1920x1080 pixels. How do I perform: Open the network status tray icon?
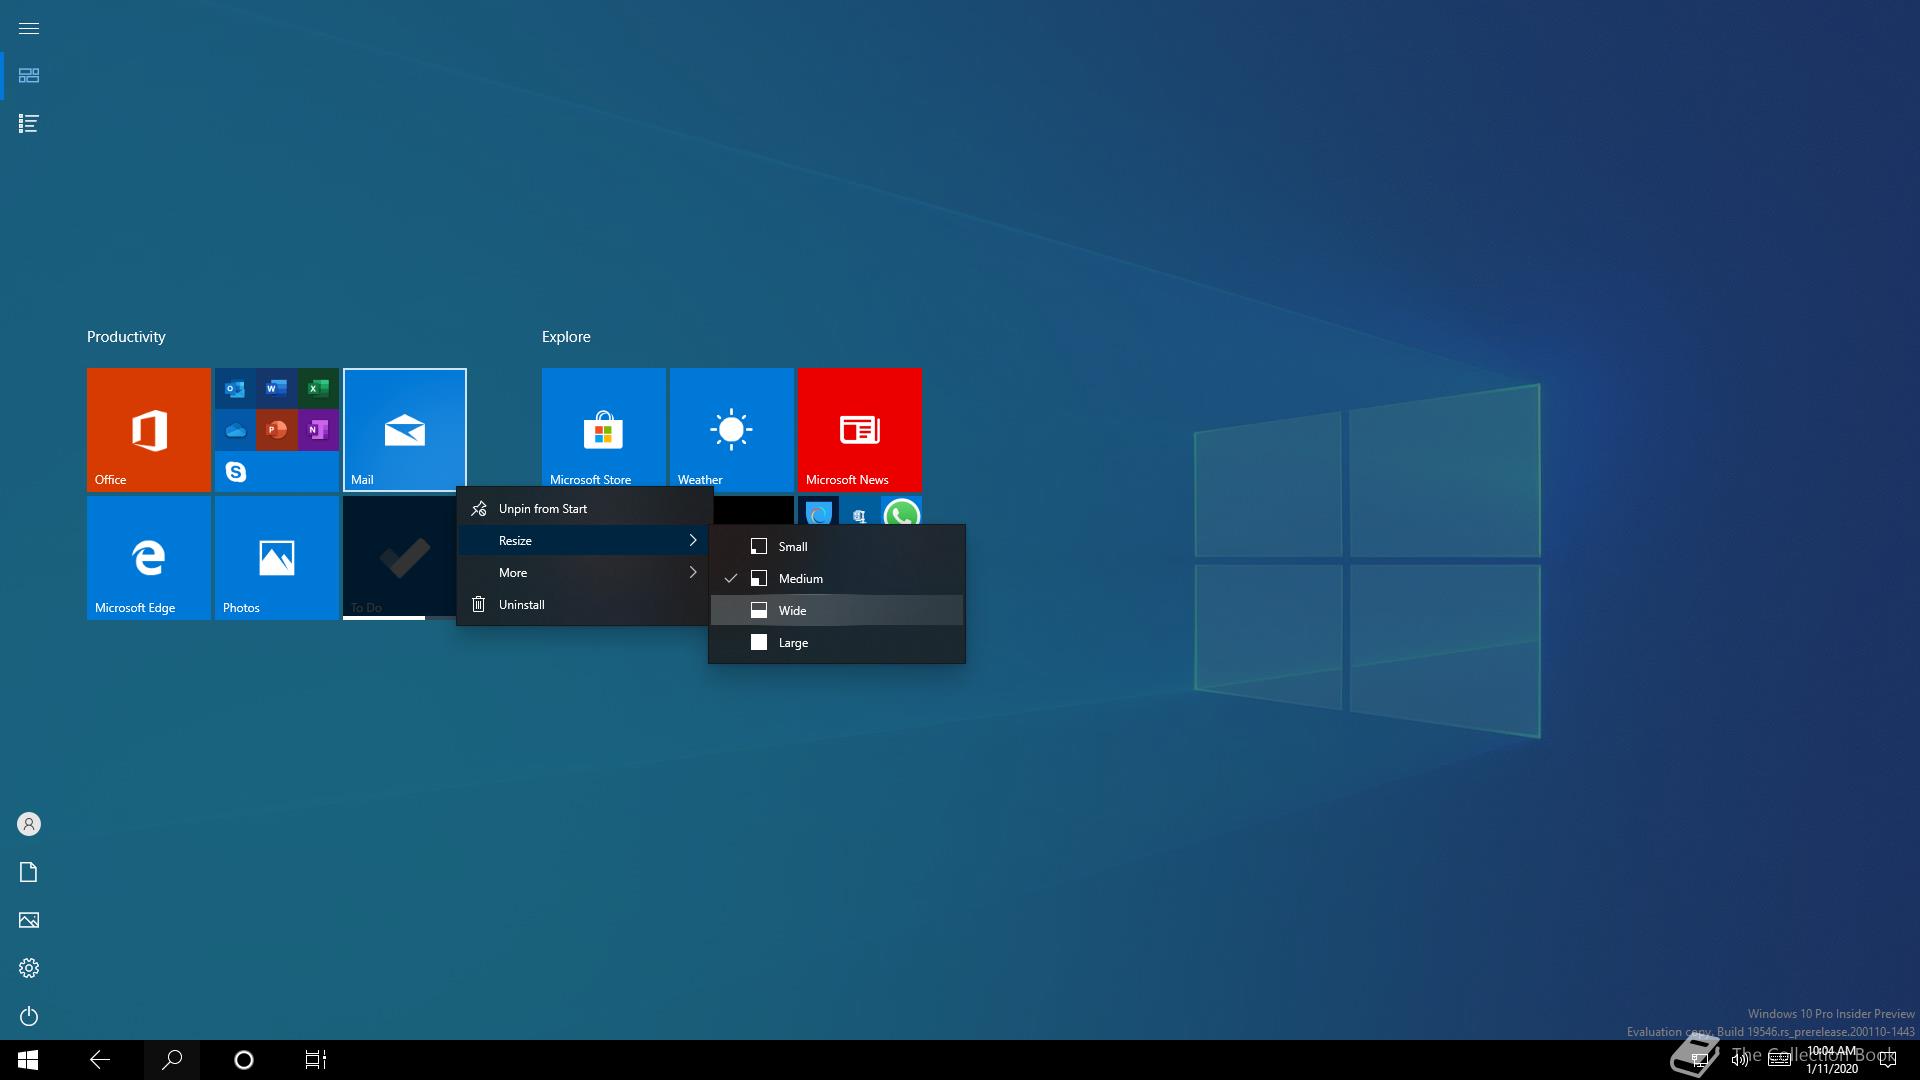tap(1699, 1060)
